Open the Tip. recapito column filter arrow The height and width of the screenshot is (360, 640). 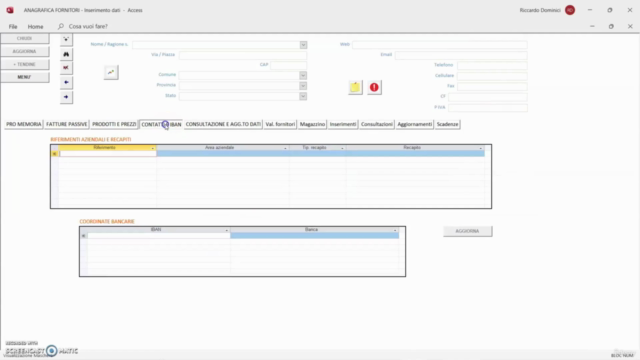342,148
